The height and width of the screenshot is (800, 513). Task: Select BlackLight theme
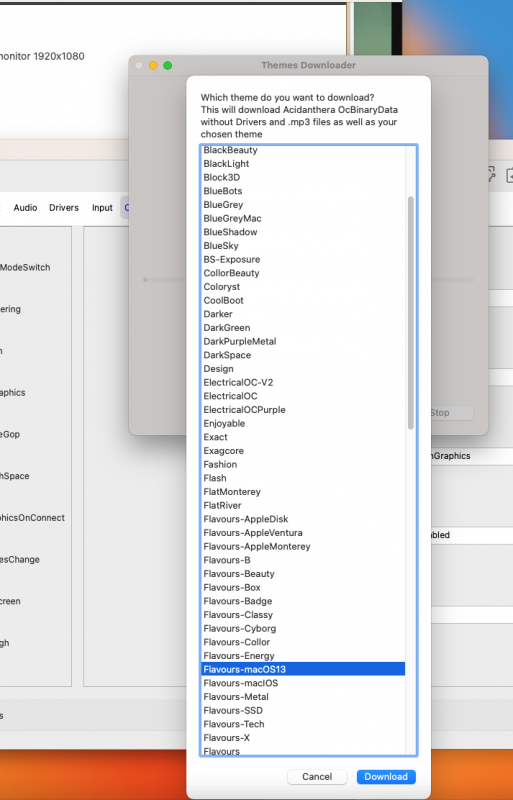point(303,164)
